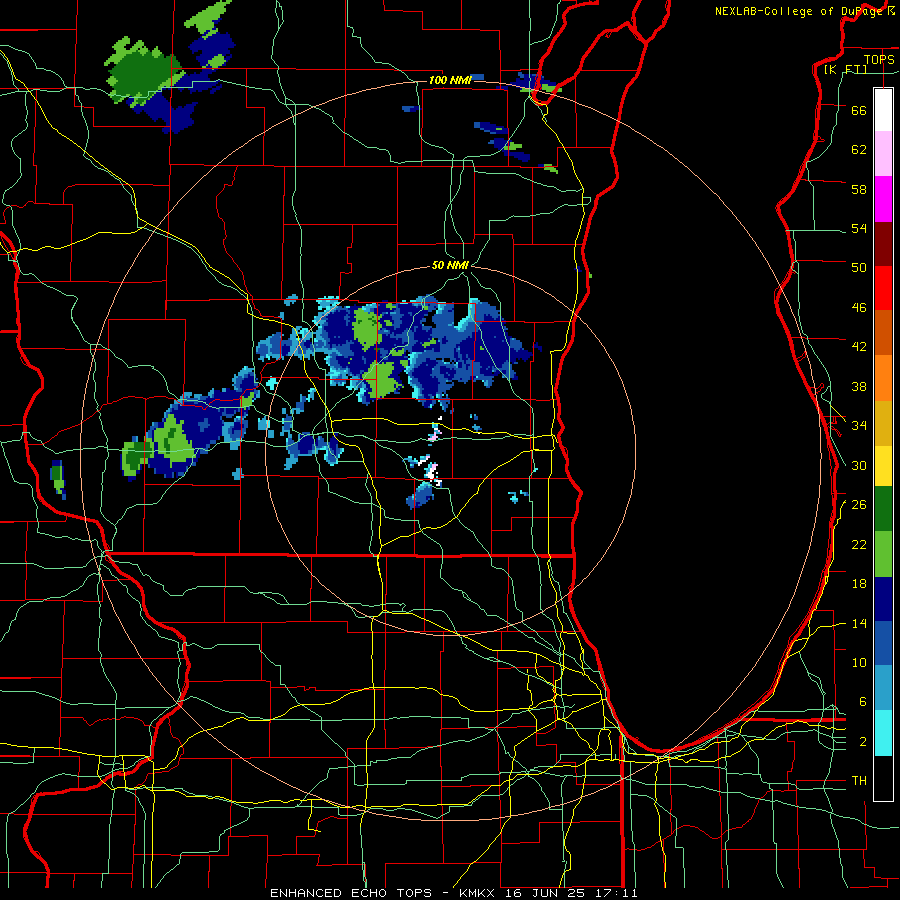
Task: Click the dark red swatch near 50 kft
Action: tap(883, 244)
